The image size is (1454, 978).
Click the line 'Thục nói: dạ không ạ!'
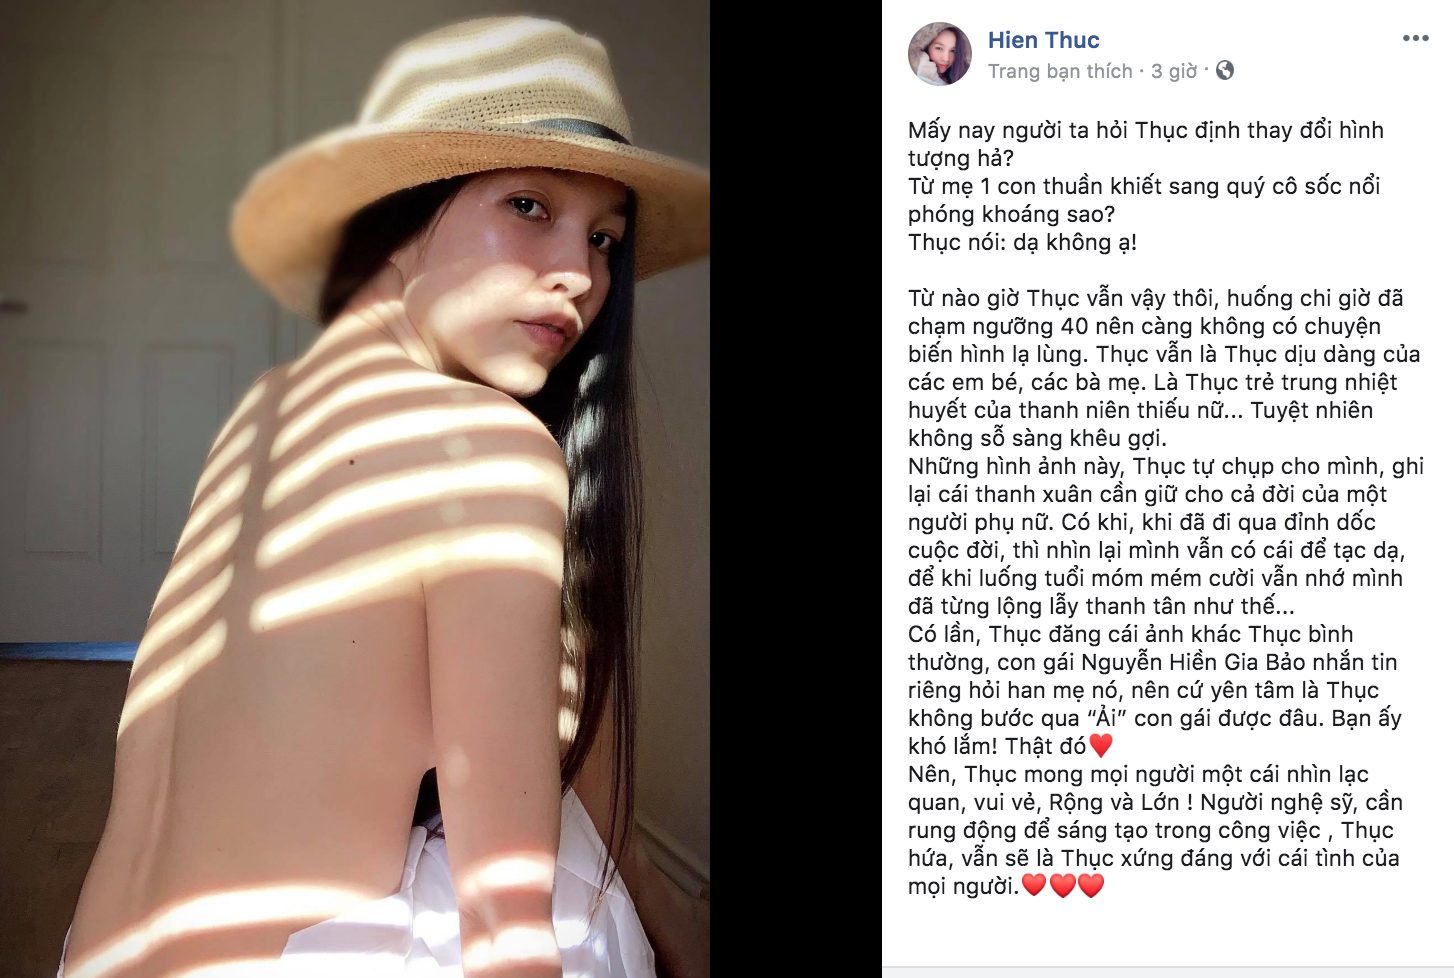tap(1022, 242)
